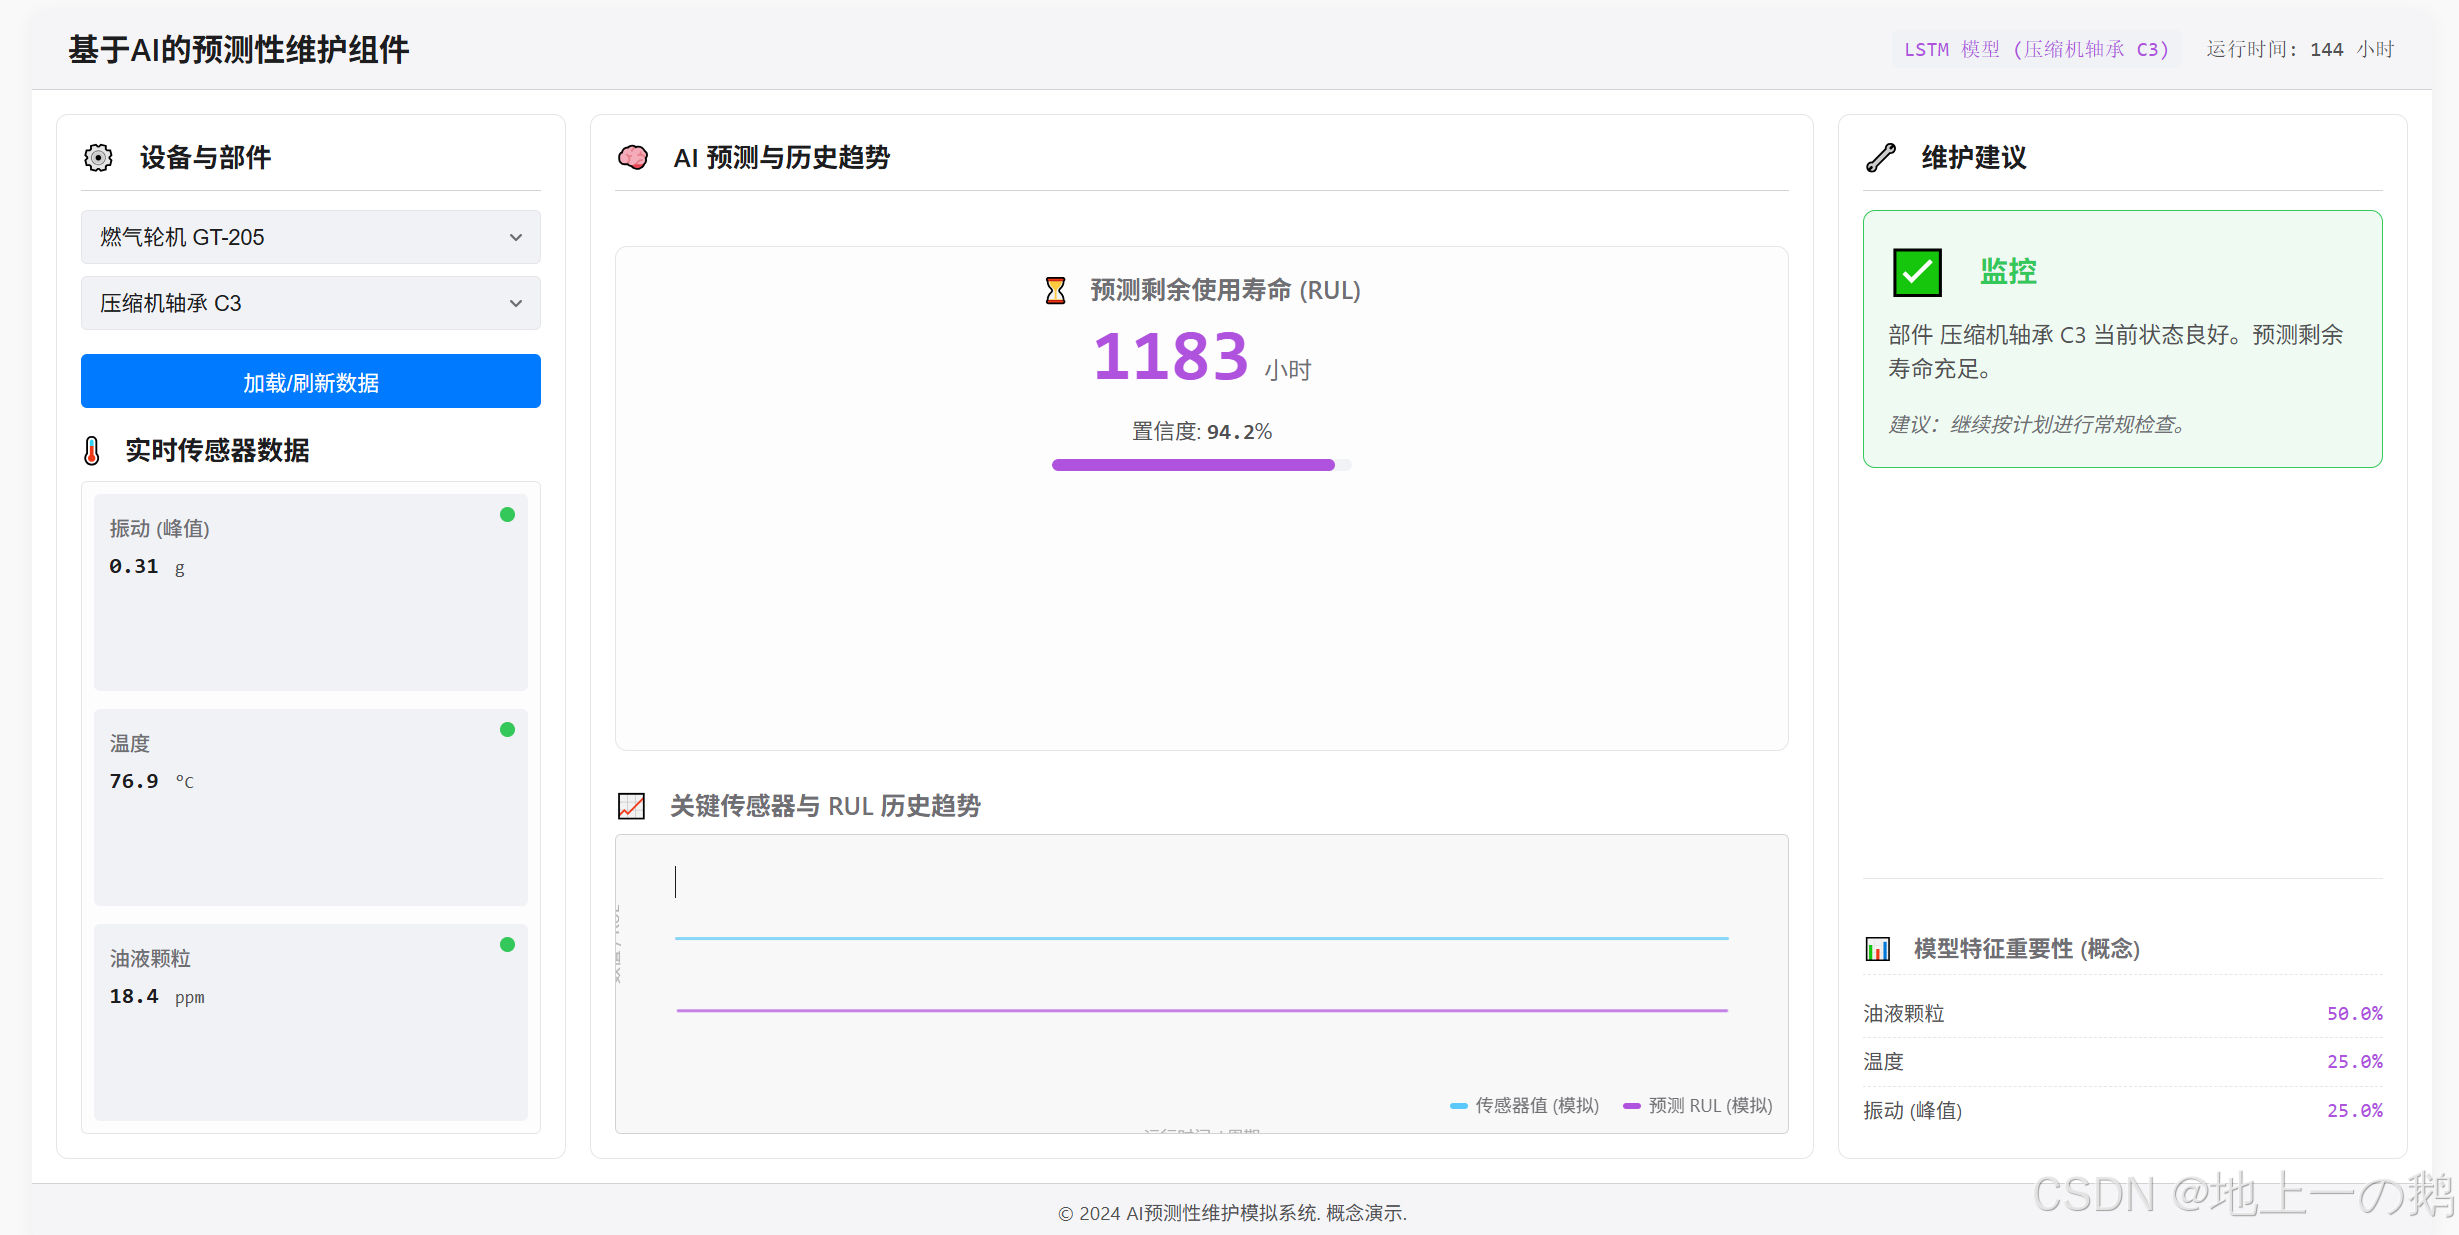The height and width of the screenshot is (1235, 2459).
Task: Click the chevron arrow of GT-205 selector
Action: click(516, 237)
